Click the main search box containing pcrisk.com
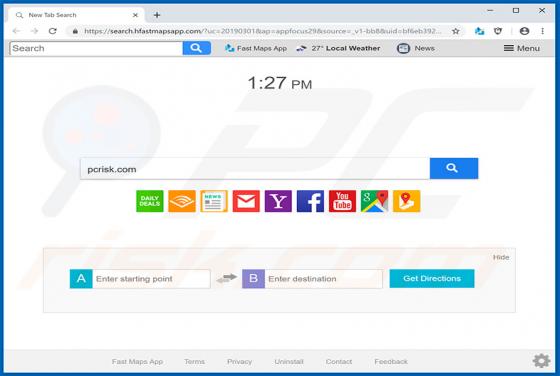 [x=255, y=169]
